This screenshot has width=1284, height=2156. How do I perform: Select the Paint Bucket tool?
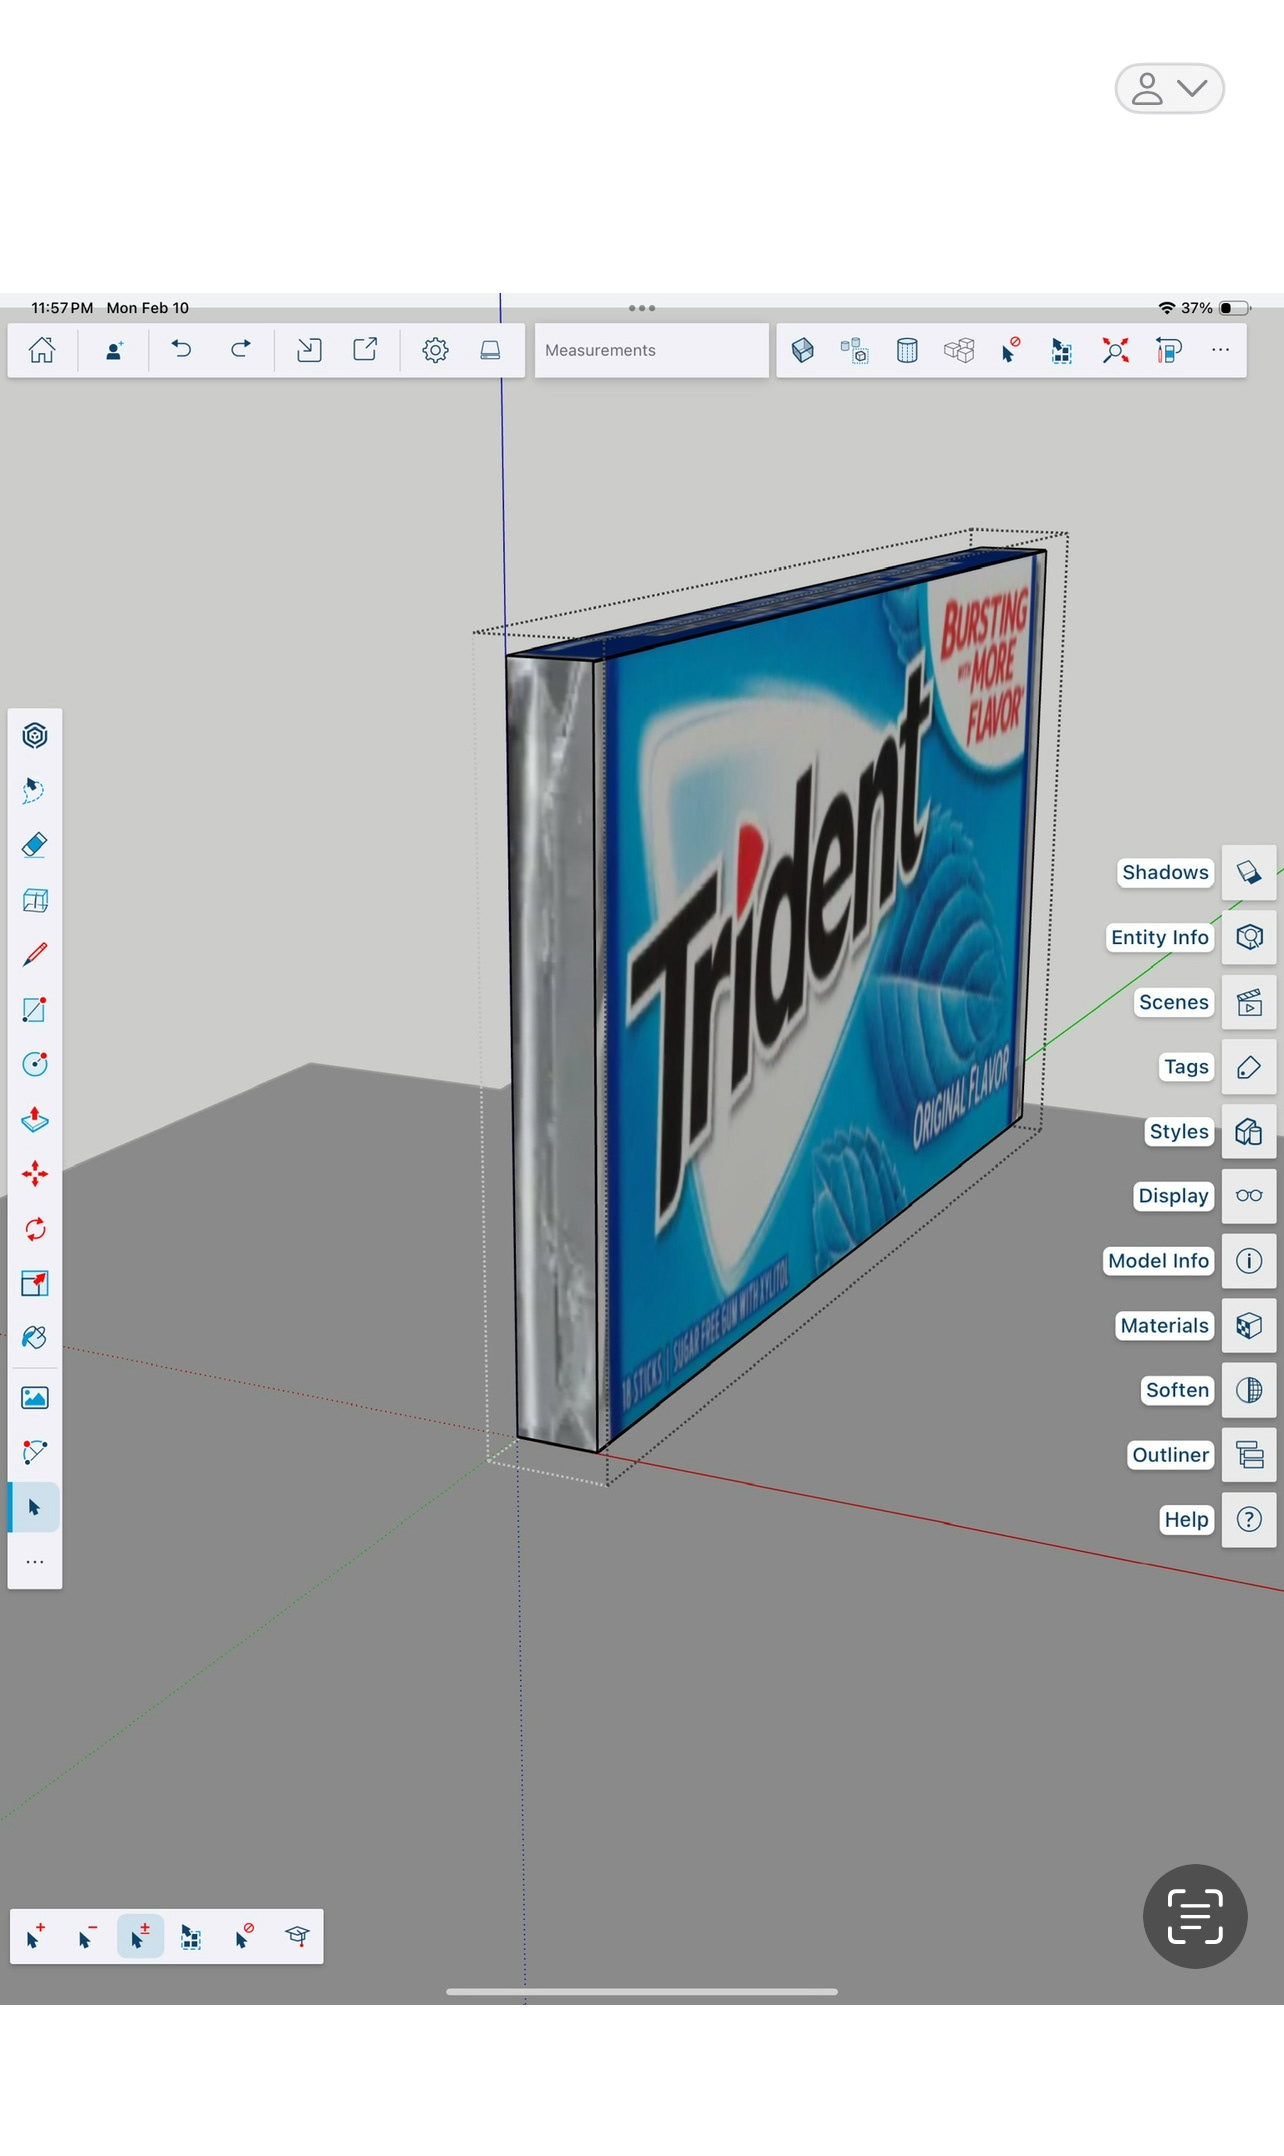click(35, 1337)
